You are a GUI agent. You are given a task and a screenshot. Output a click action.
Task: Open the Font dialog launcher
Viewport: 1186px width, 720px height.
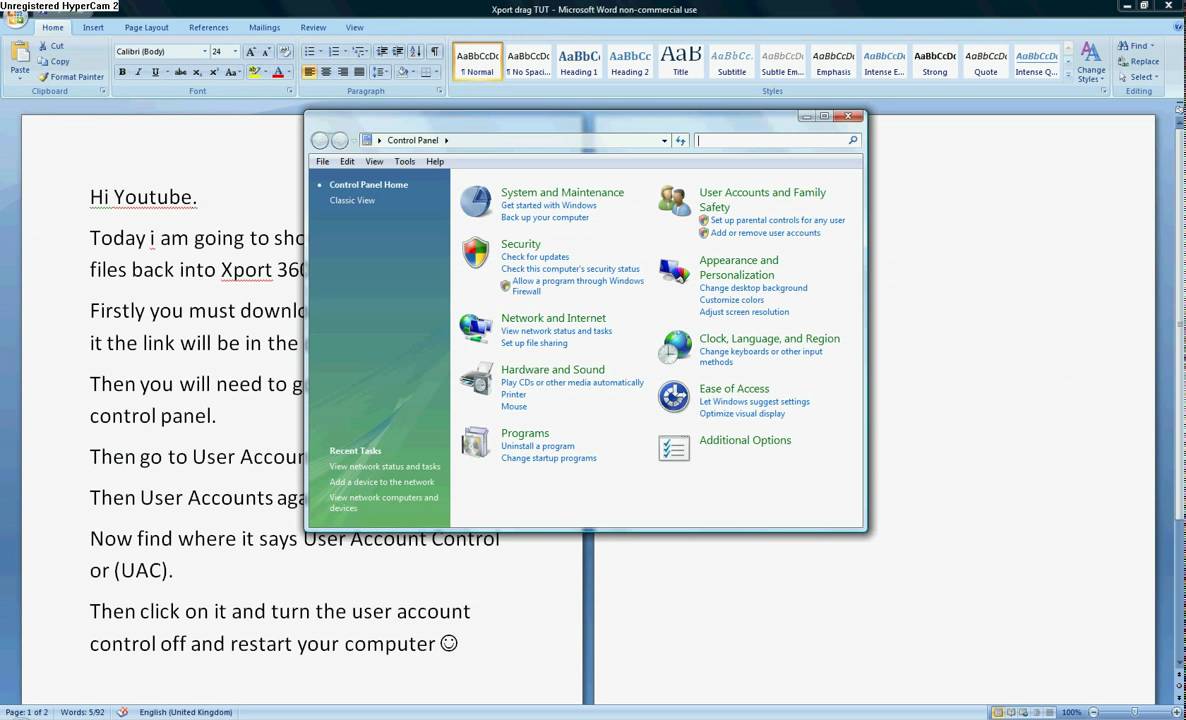coord(290,91)
